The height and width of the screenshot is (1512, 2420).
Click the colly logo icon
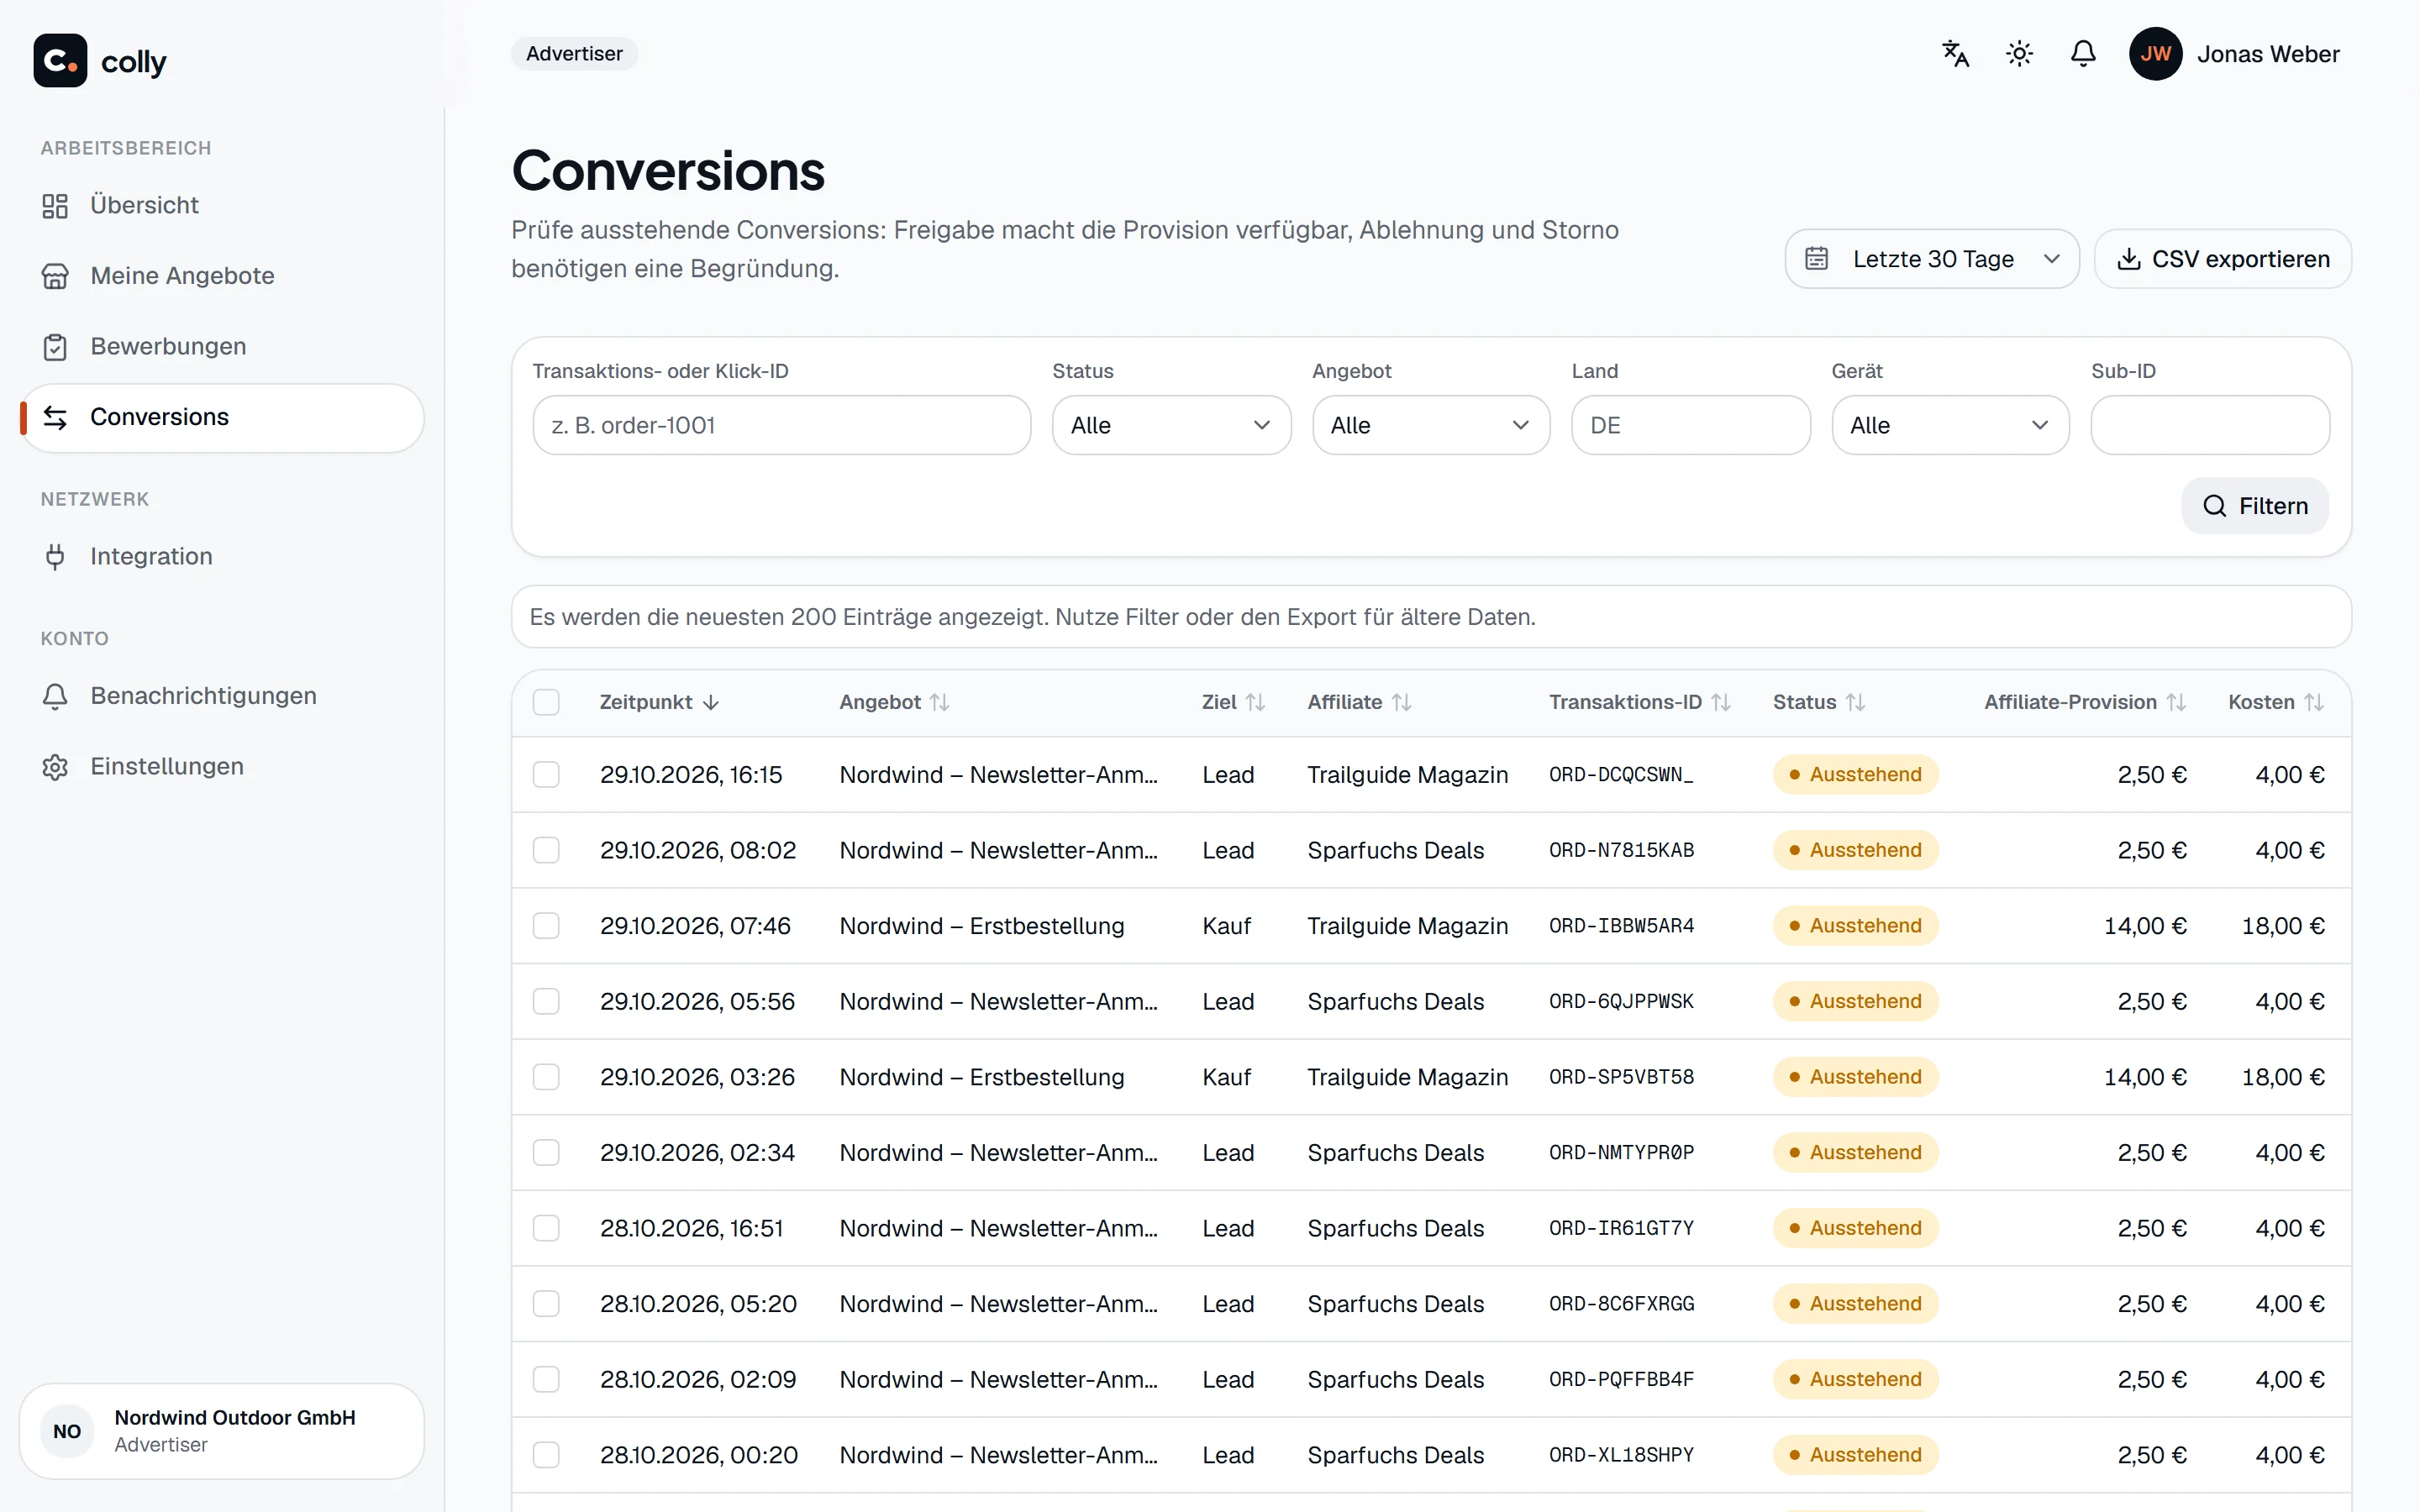pos(60,61)
